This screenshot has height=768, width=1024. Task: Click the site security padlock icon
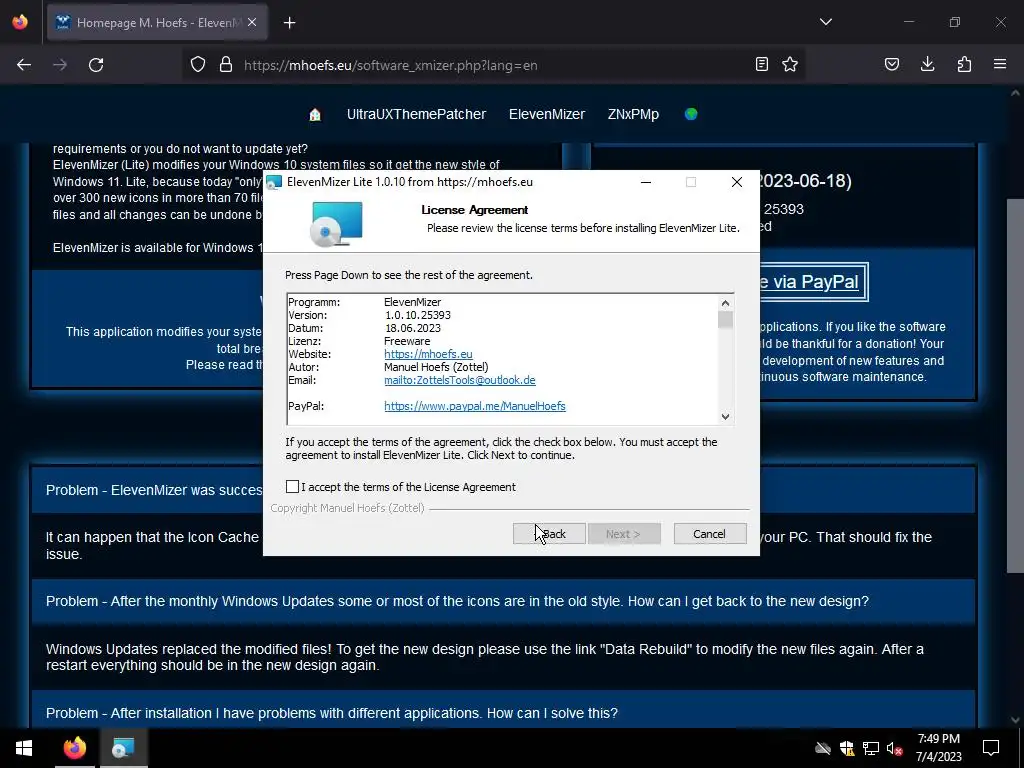click(x=226, y=65)
